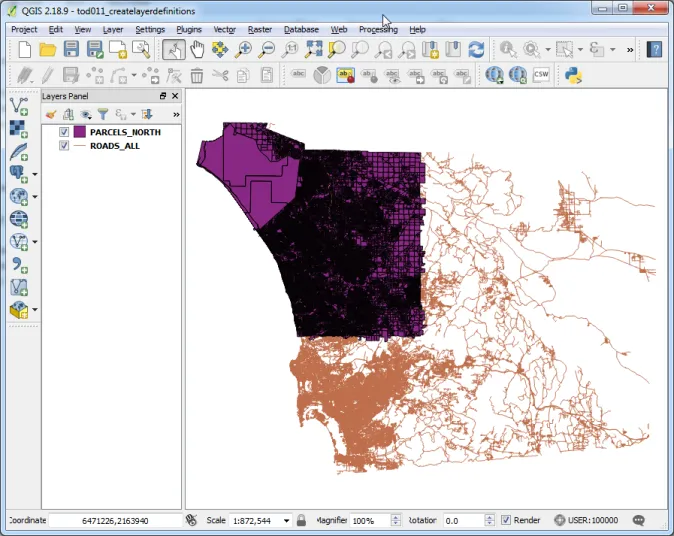The width and height of the screenshot is (674, 536).
Task: Open the Processing menu
Action: pyautogui.click(x=378, y=30)
